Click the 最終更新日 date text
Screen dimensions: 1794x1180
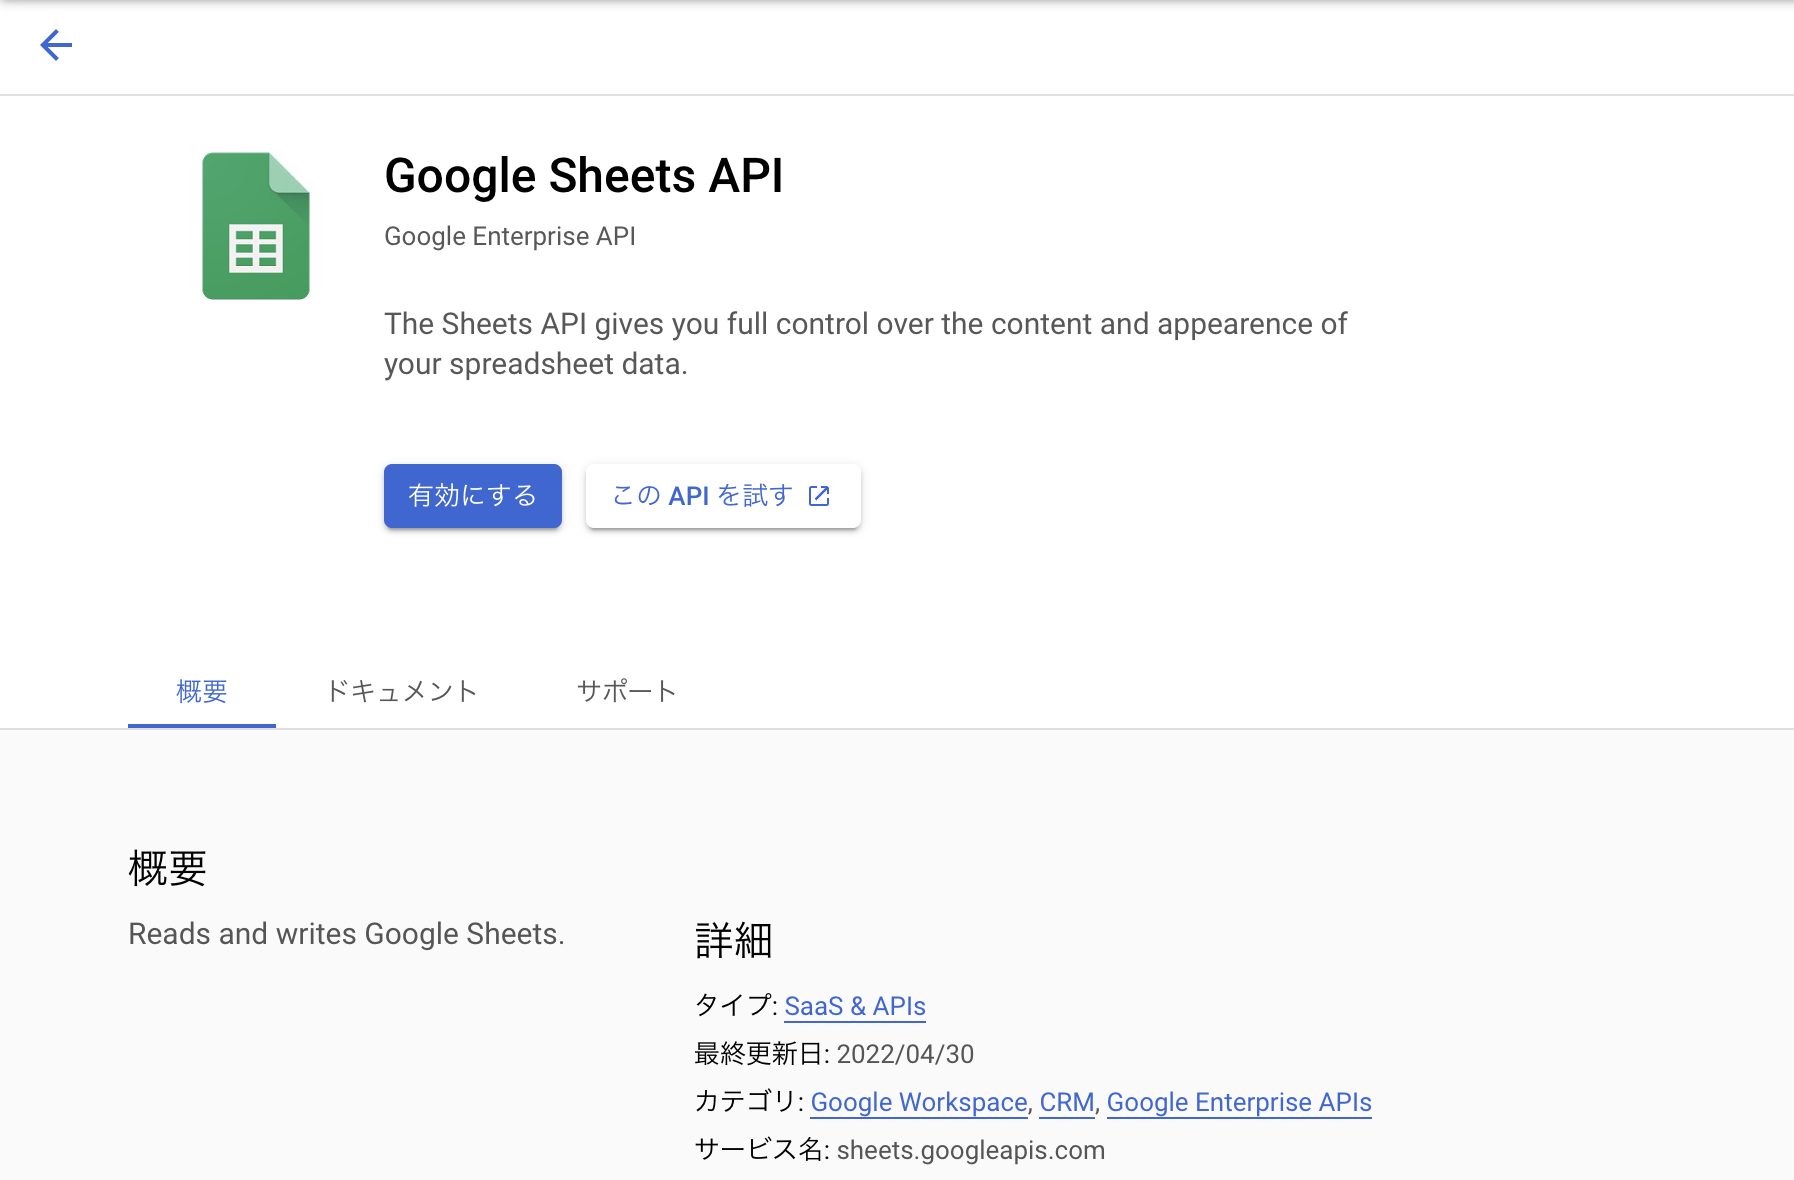pos(904,1053)
